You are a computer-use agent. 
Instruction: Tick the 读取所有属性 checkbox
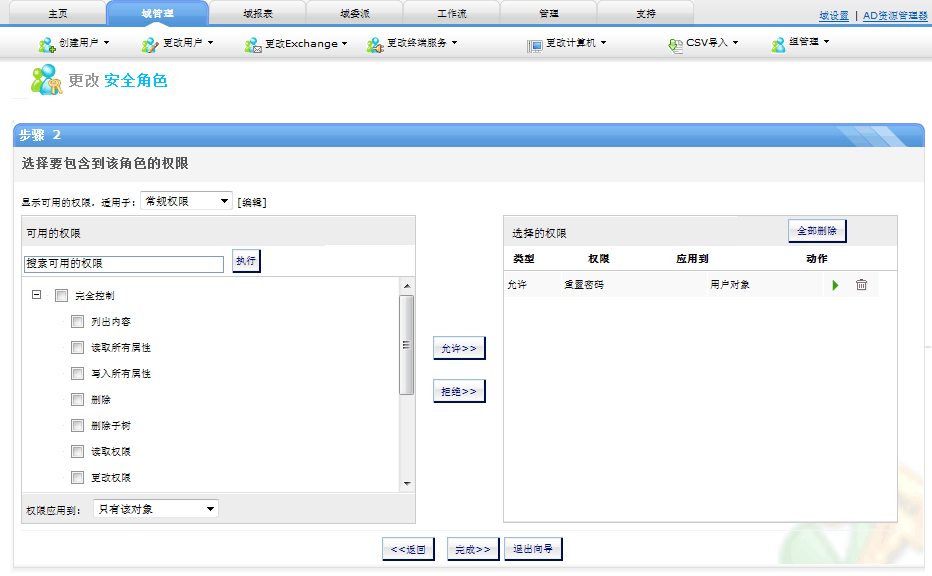click(77, 347)
